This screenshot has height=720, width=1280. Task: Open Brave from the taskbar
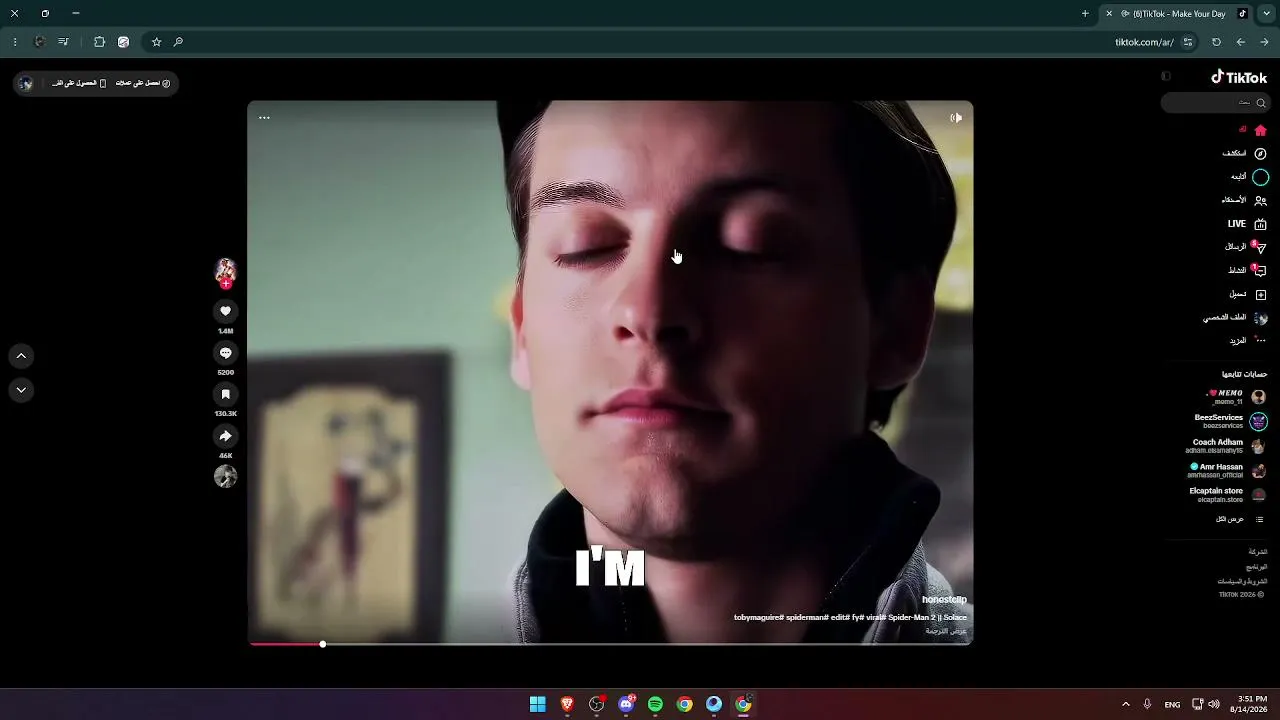point(567,704)
